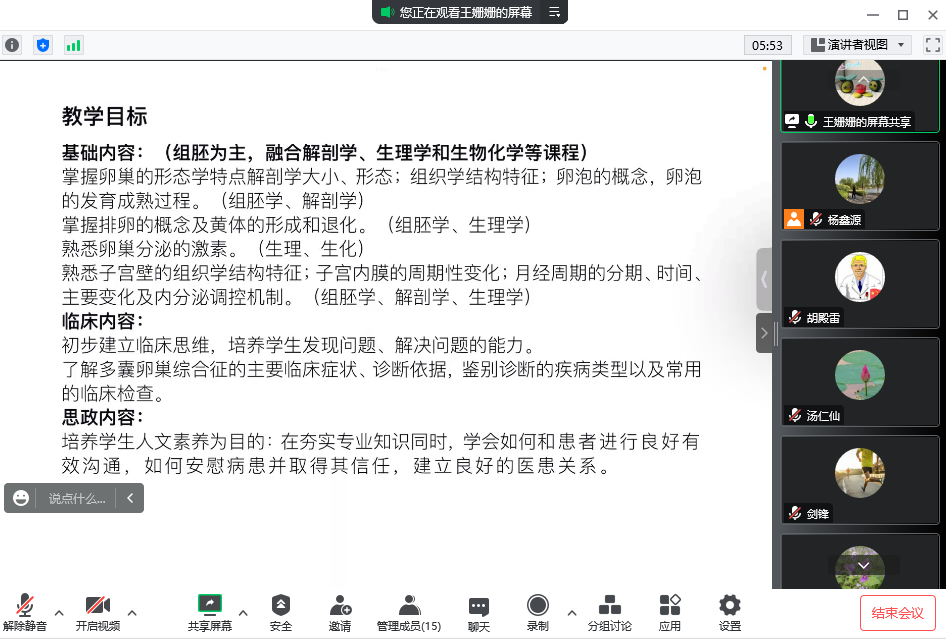Image resolution: width=946 pixels, height=639 pixels.
Task: Click muted mic icon beside 剑锋
Action: 795,513
